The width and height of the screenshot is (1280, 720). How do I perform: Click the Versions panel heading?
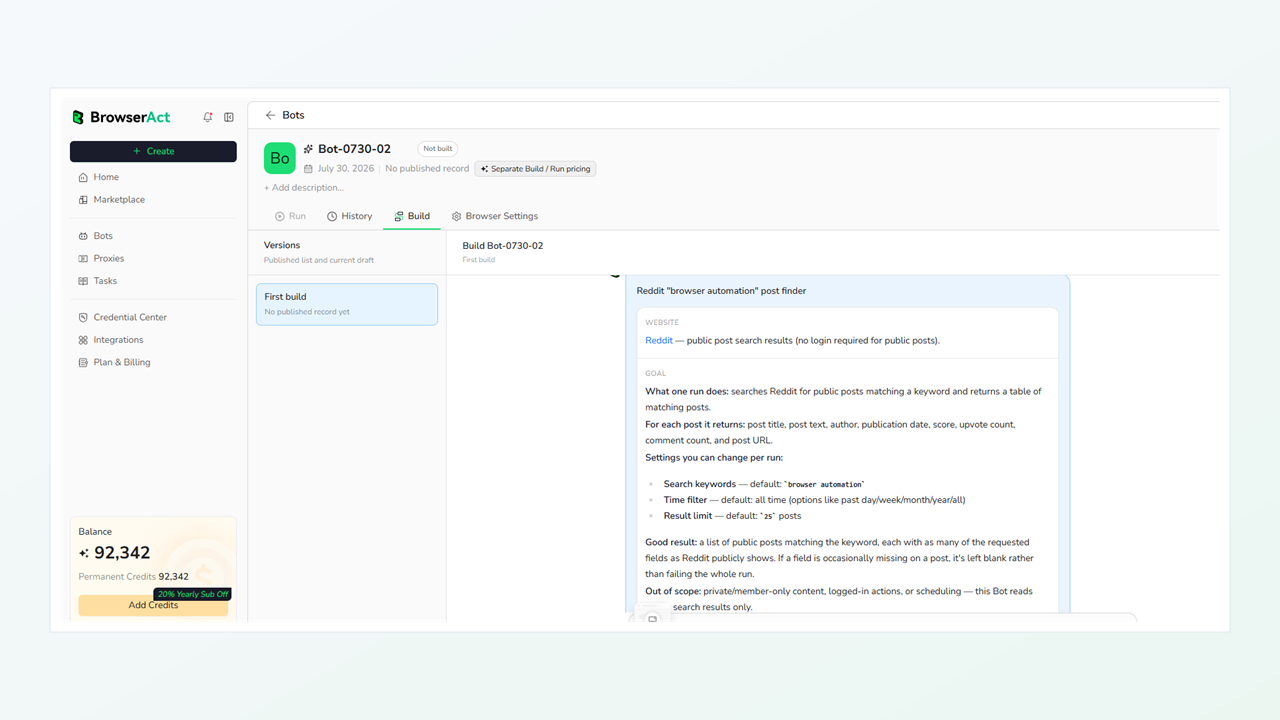pos(282,245)
